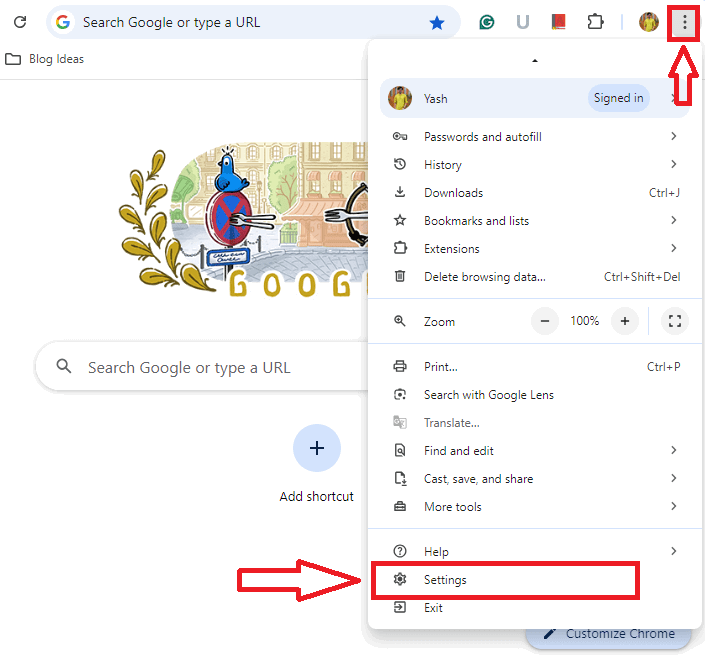
Task: Expand the Bookmarks and lists chevron
Action: 674,220
